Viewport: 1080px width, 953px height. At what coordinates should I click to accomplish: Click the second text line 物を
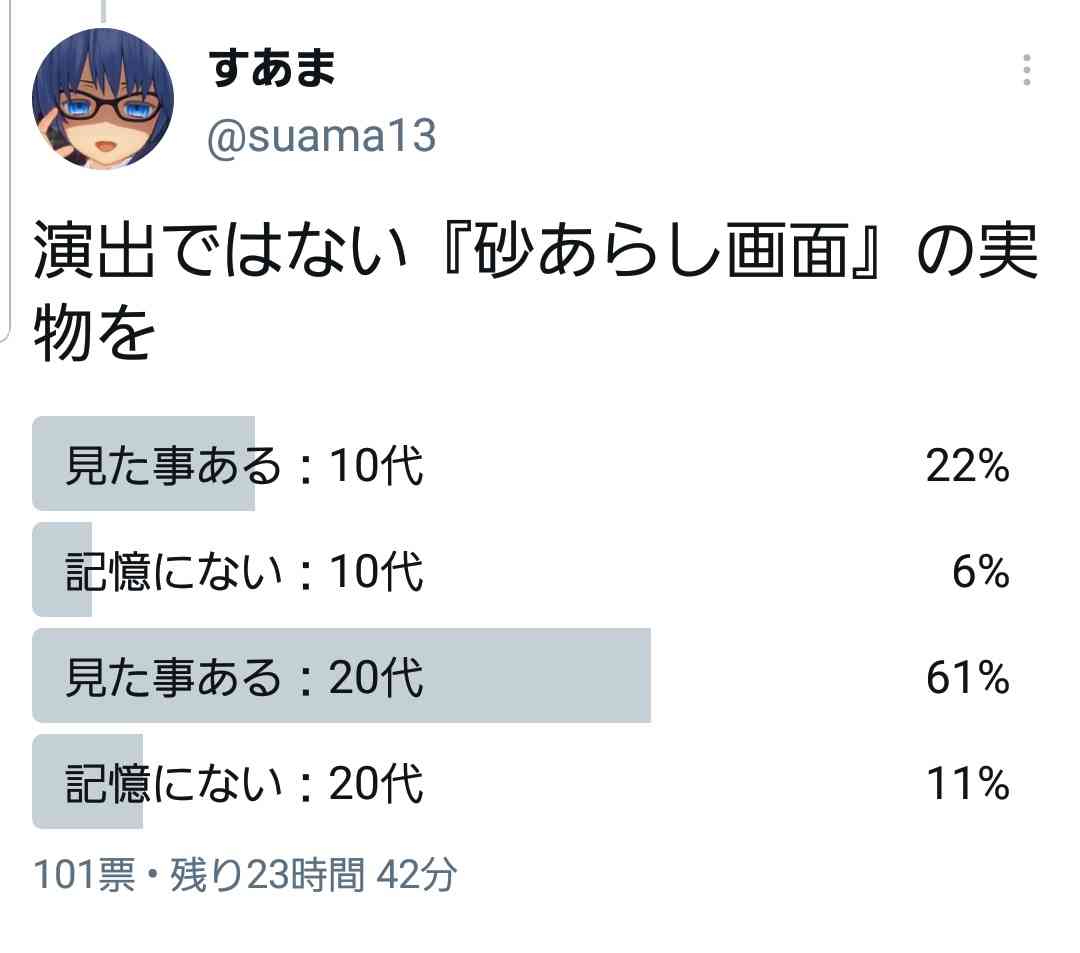point(94,333)
